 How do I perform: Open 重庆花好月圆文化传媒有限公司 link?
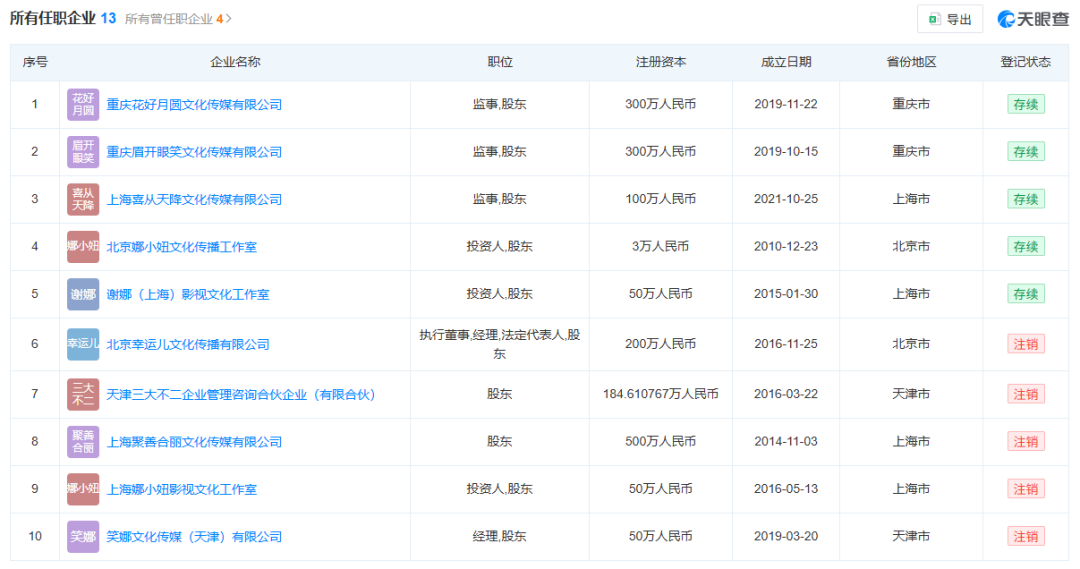pyautogui.click(x=194, y=105)
